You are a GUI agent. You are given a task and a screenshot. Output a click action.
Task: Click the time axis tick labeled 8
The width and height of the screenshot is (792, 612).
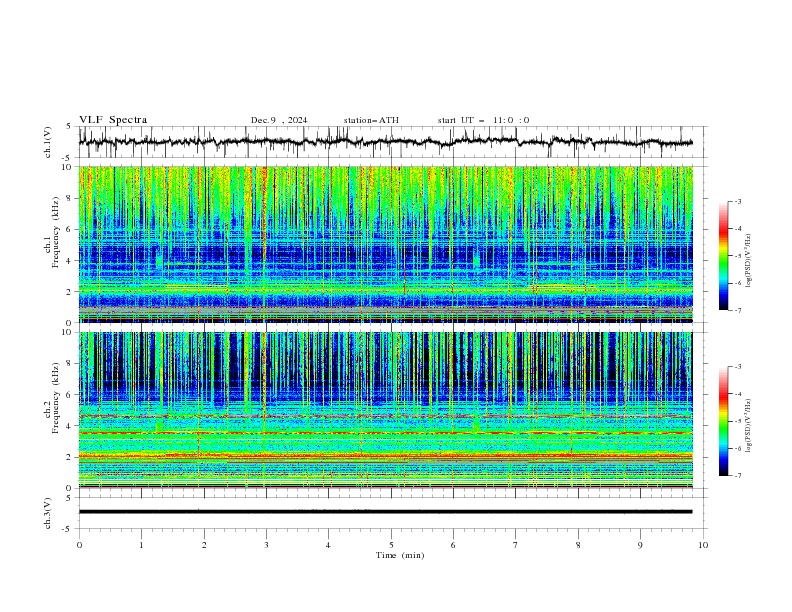[x=578, y=545]
